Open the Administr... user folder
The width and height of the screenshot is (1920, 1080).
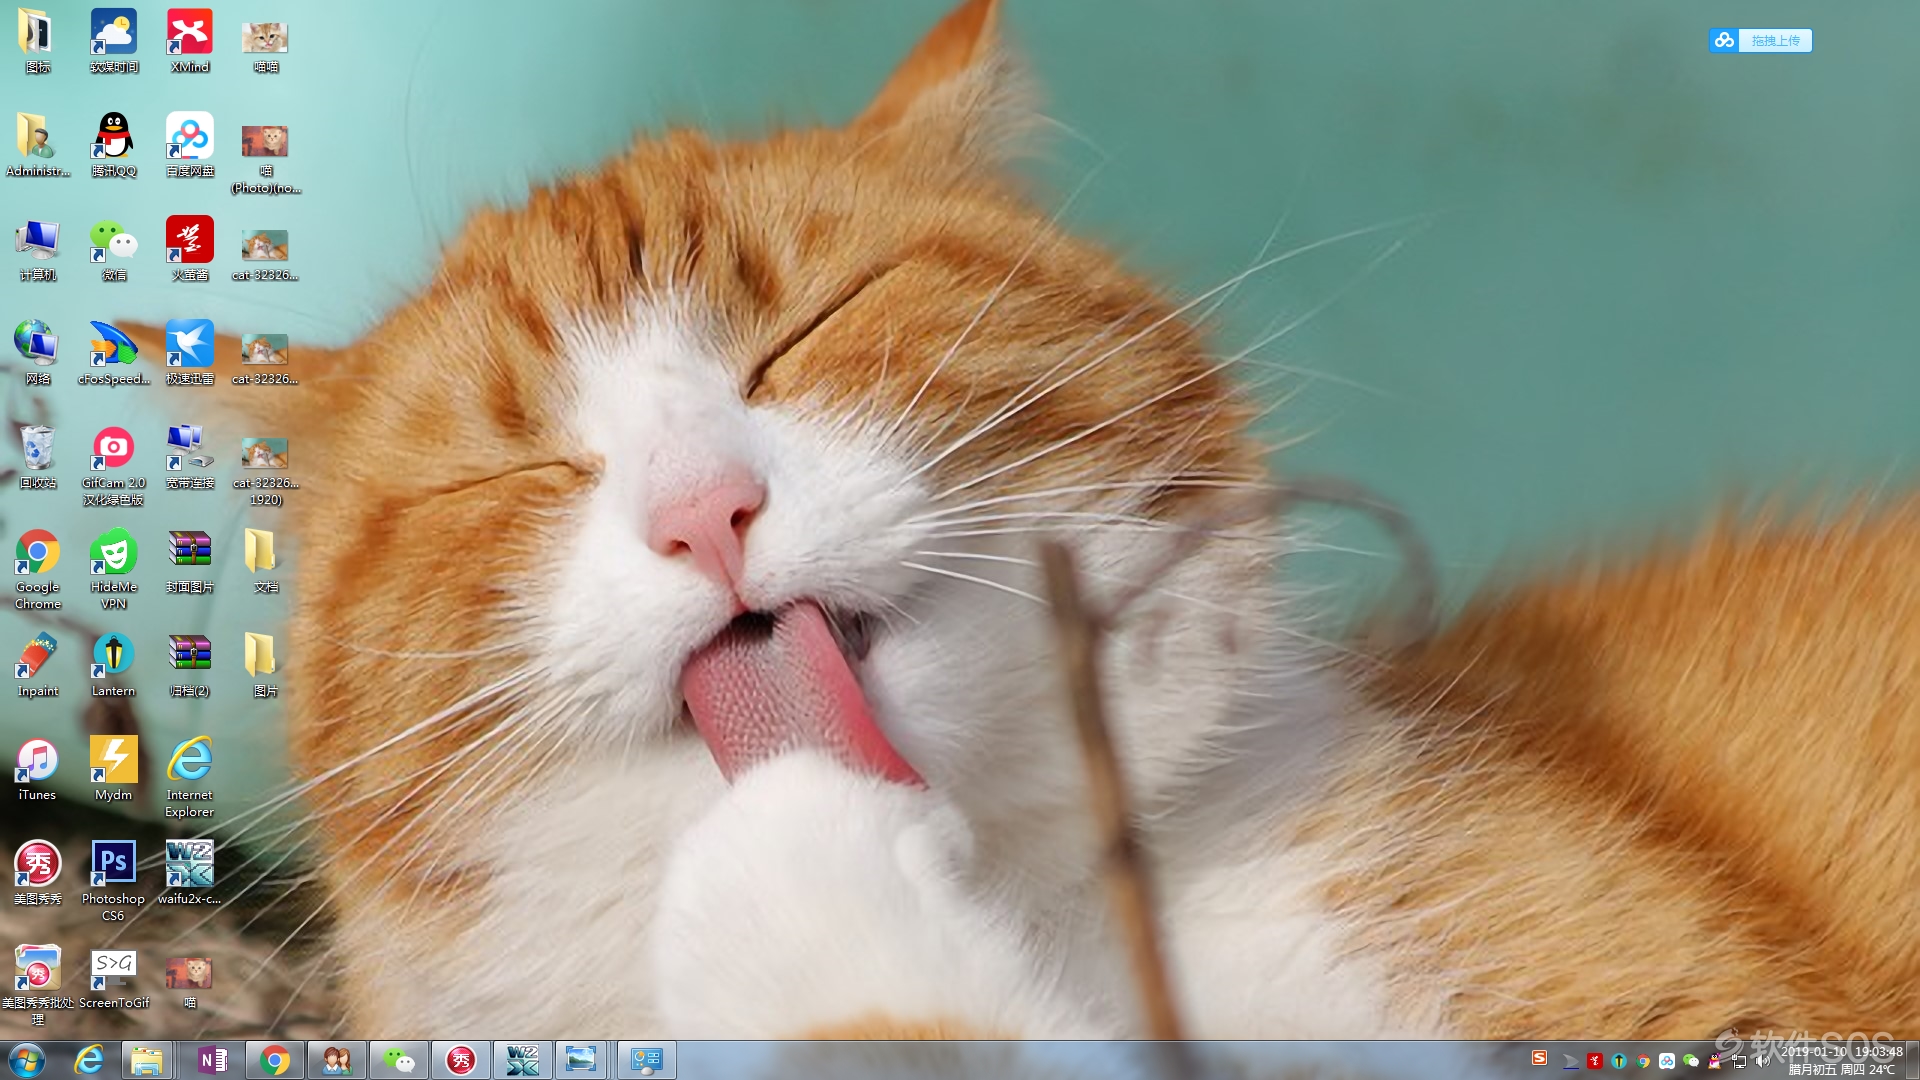point(37,146)
